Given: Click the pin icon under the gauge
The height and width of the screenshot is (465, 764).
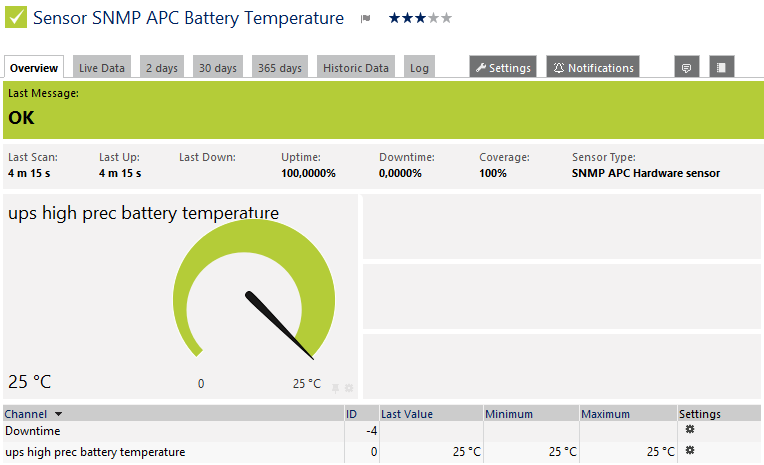Looking at the screenshot, I should click(336, 387).
